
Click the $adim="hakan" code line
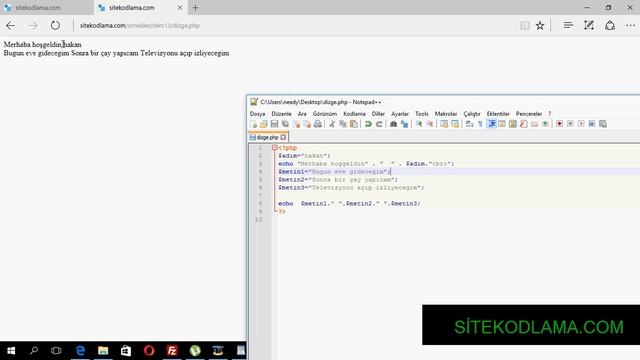tap(304, 156)
